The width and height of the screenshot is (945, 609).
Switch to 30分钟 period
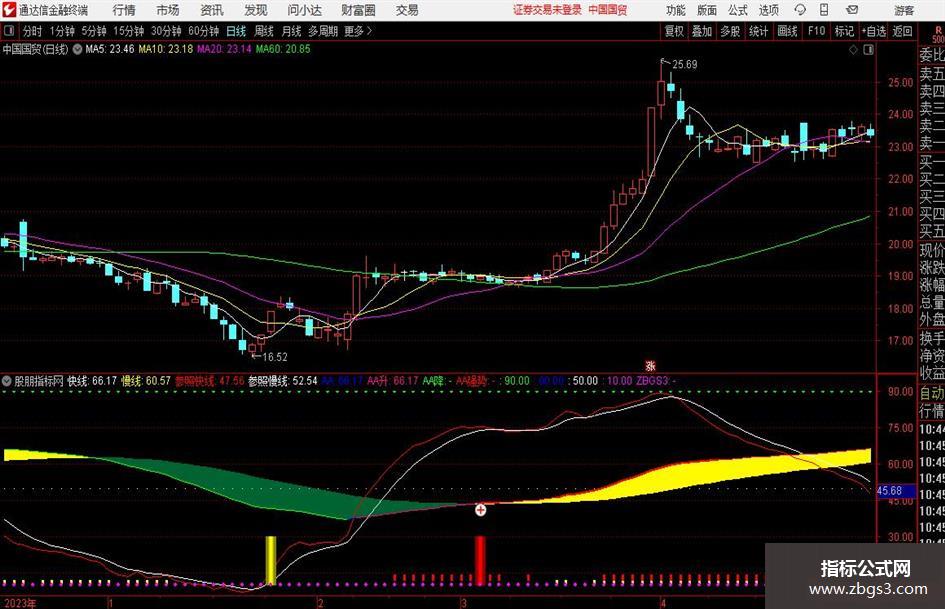[x=166, y=31]
